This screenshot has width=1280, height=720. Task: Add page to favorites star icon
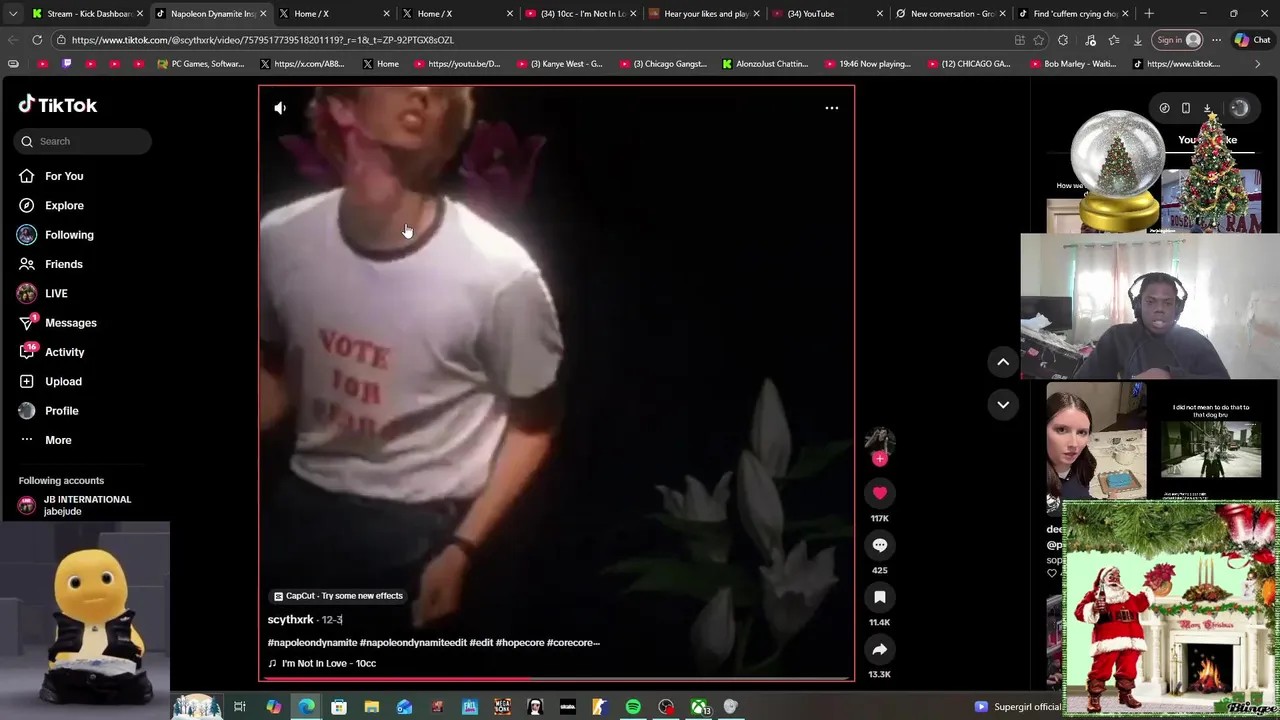point(1039,40)
